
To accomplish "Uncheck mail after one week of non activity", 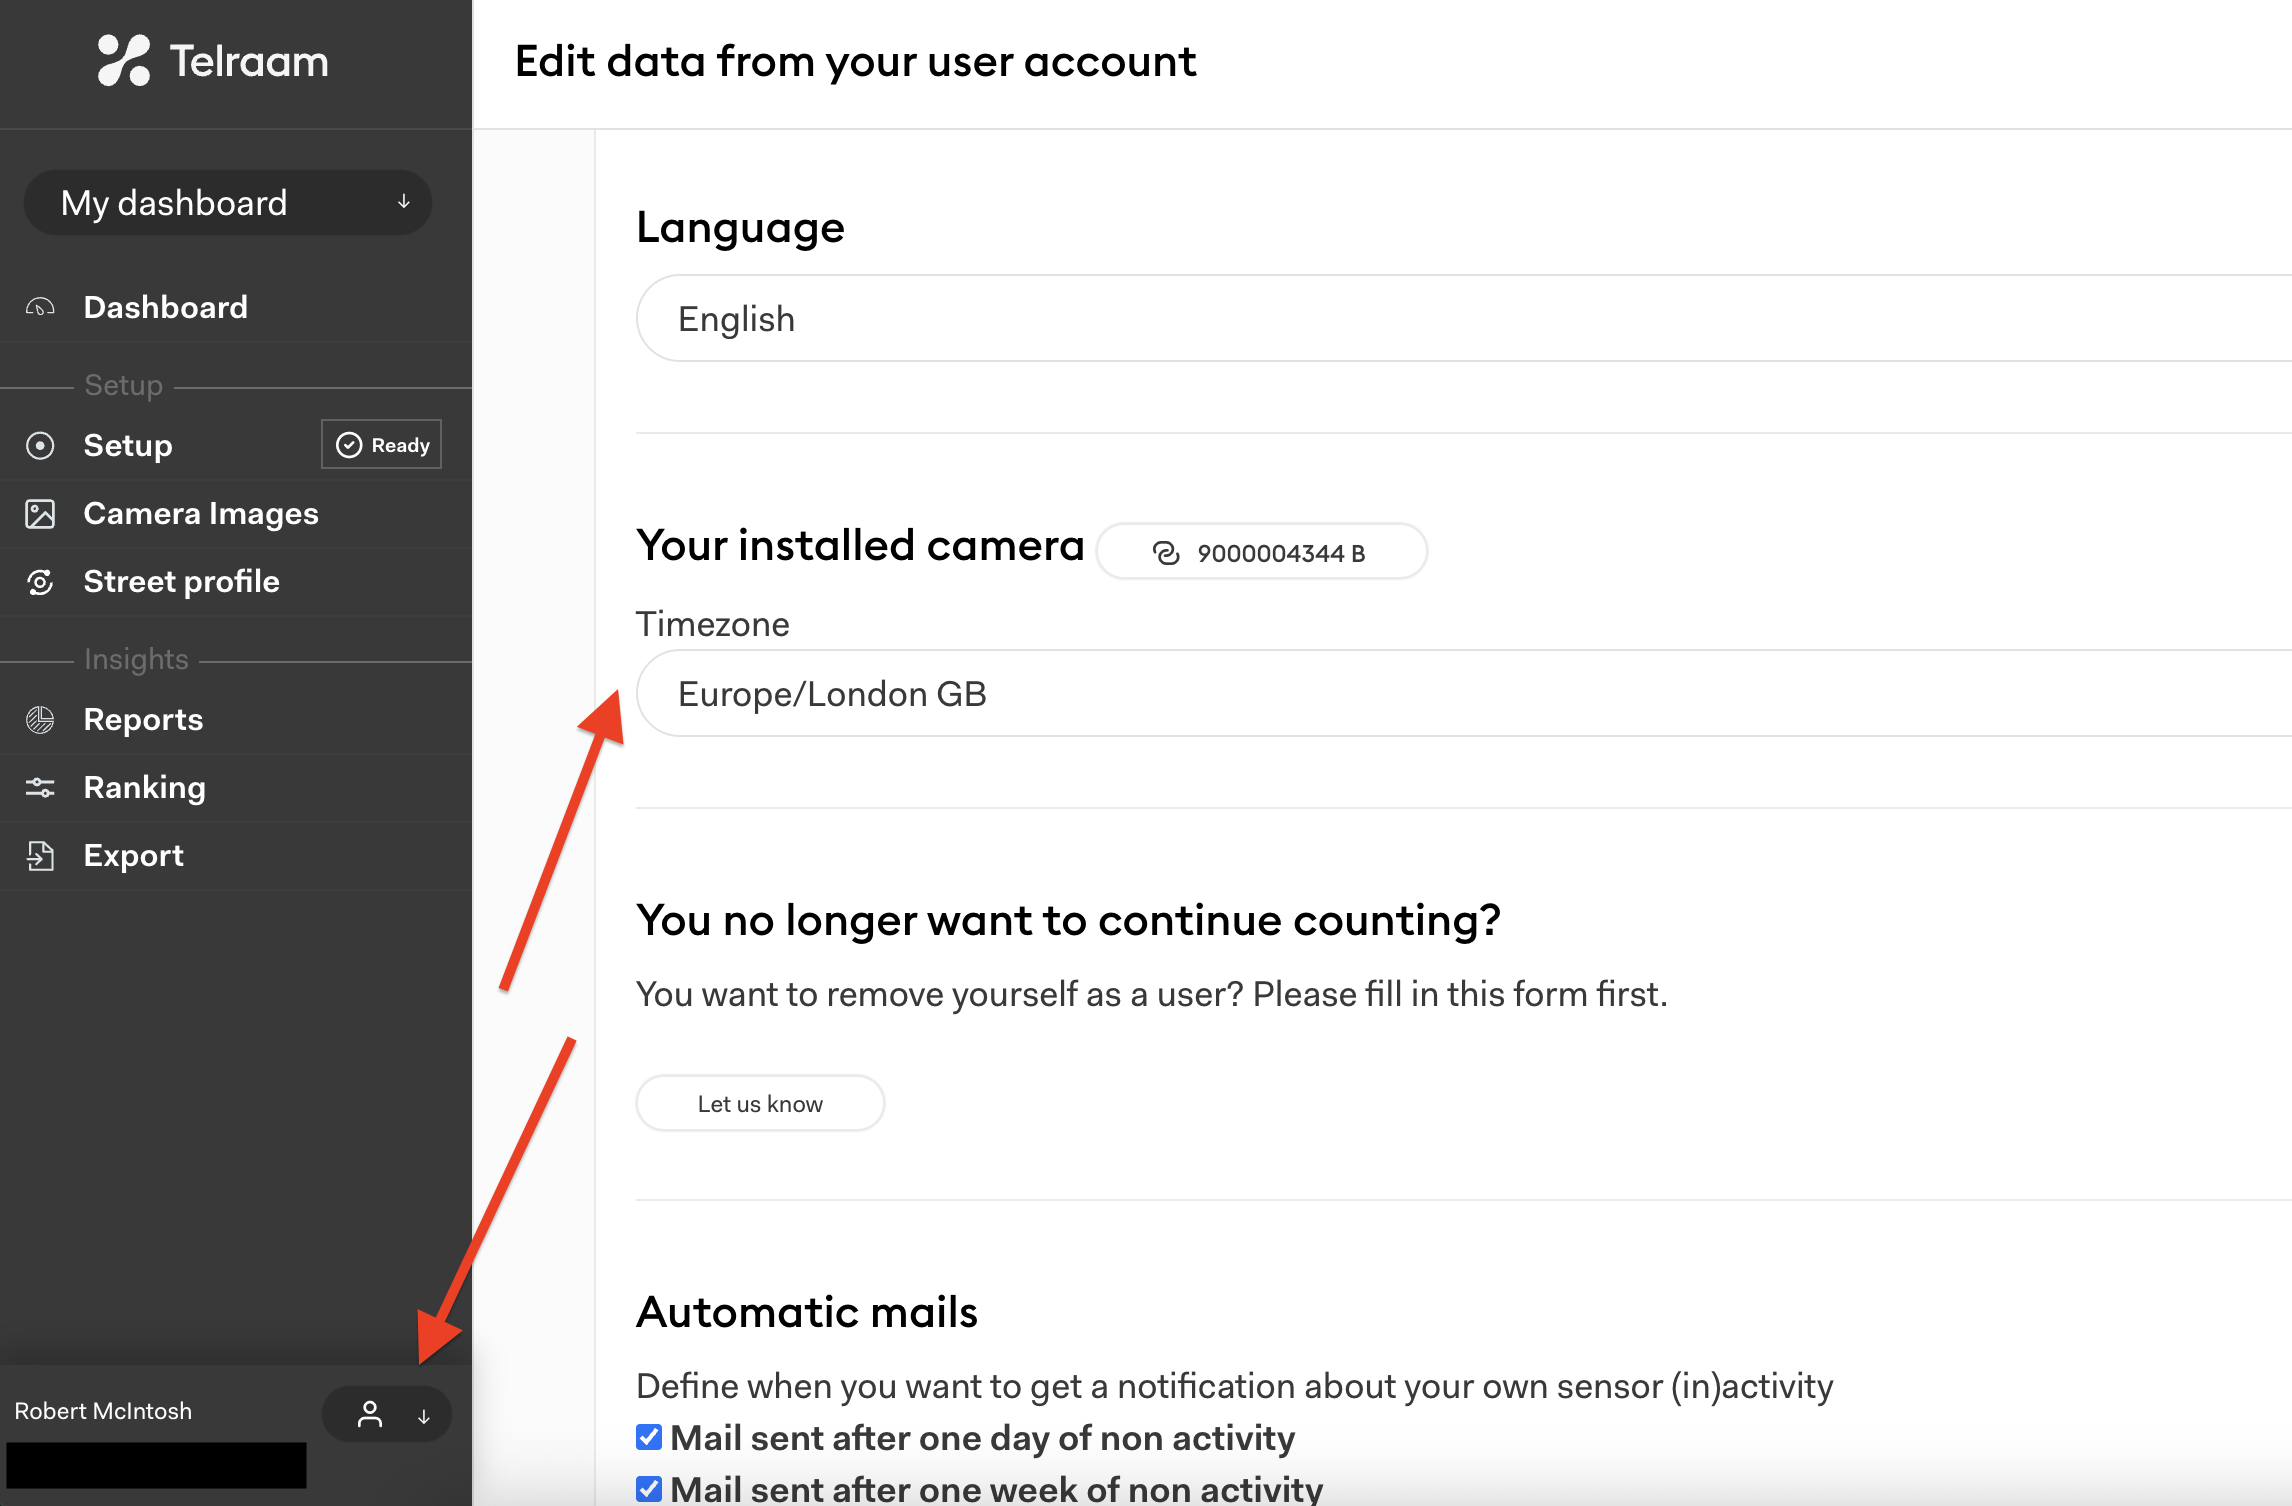I will (649, 1488).
